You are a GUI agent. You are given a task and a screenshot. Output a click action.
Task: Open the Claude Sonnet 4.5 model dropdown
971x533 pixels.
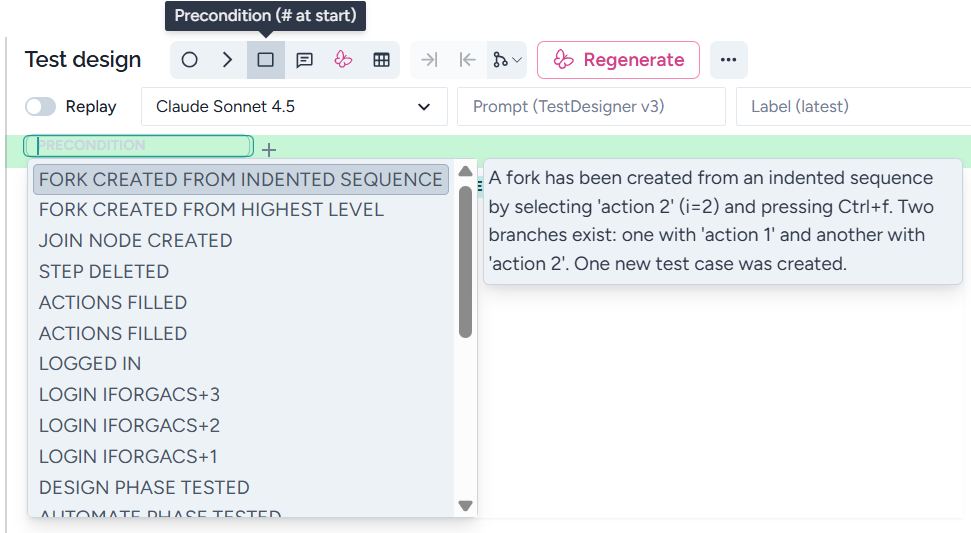coord(294,106)
